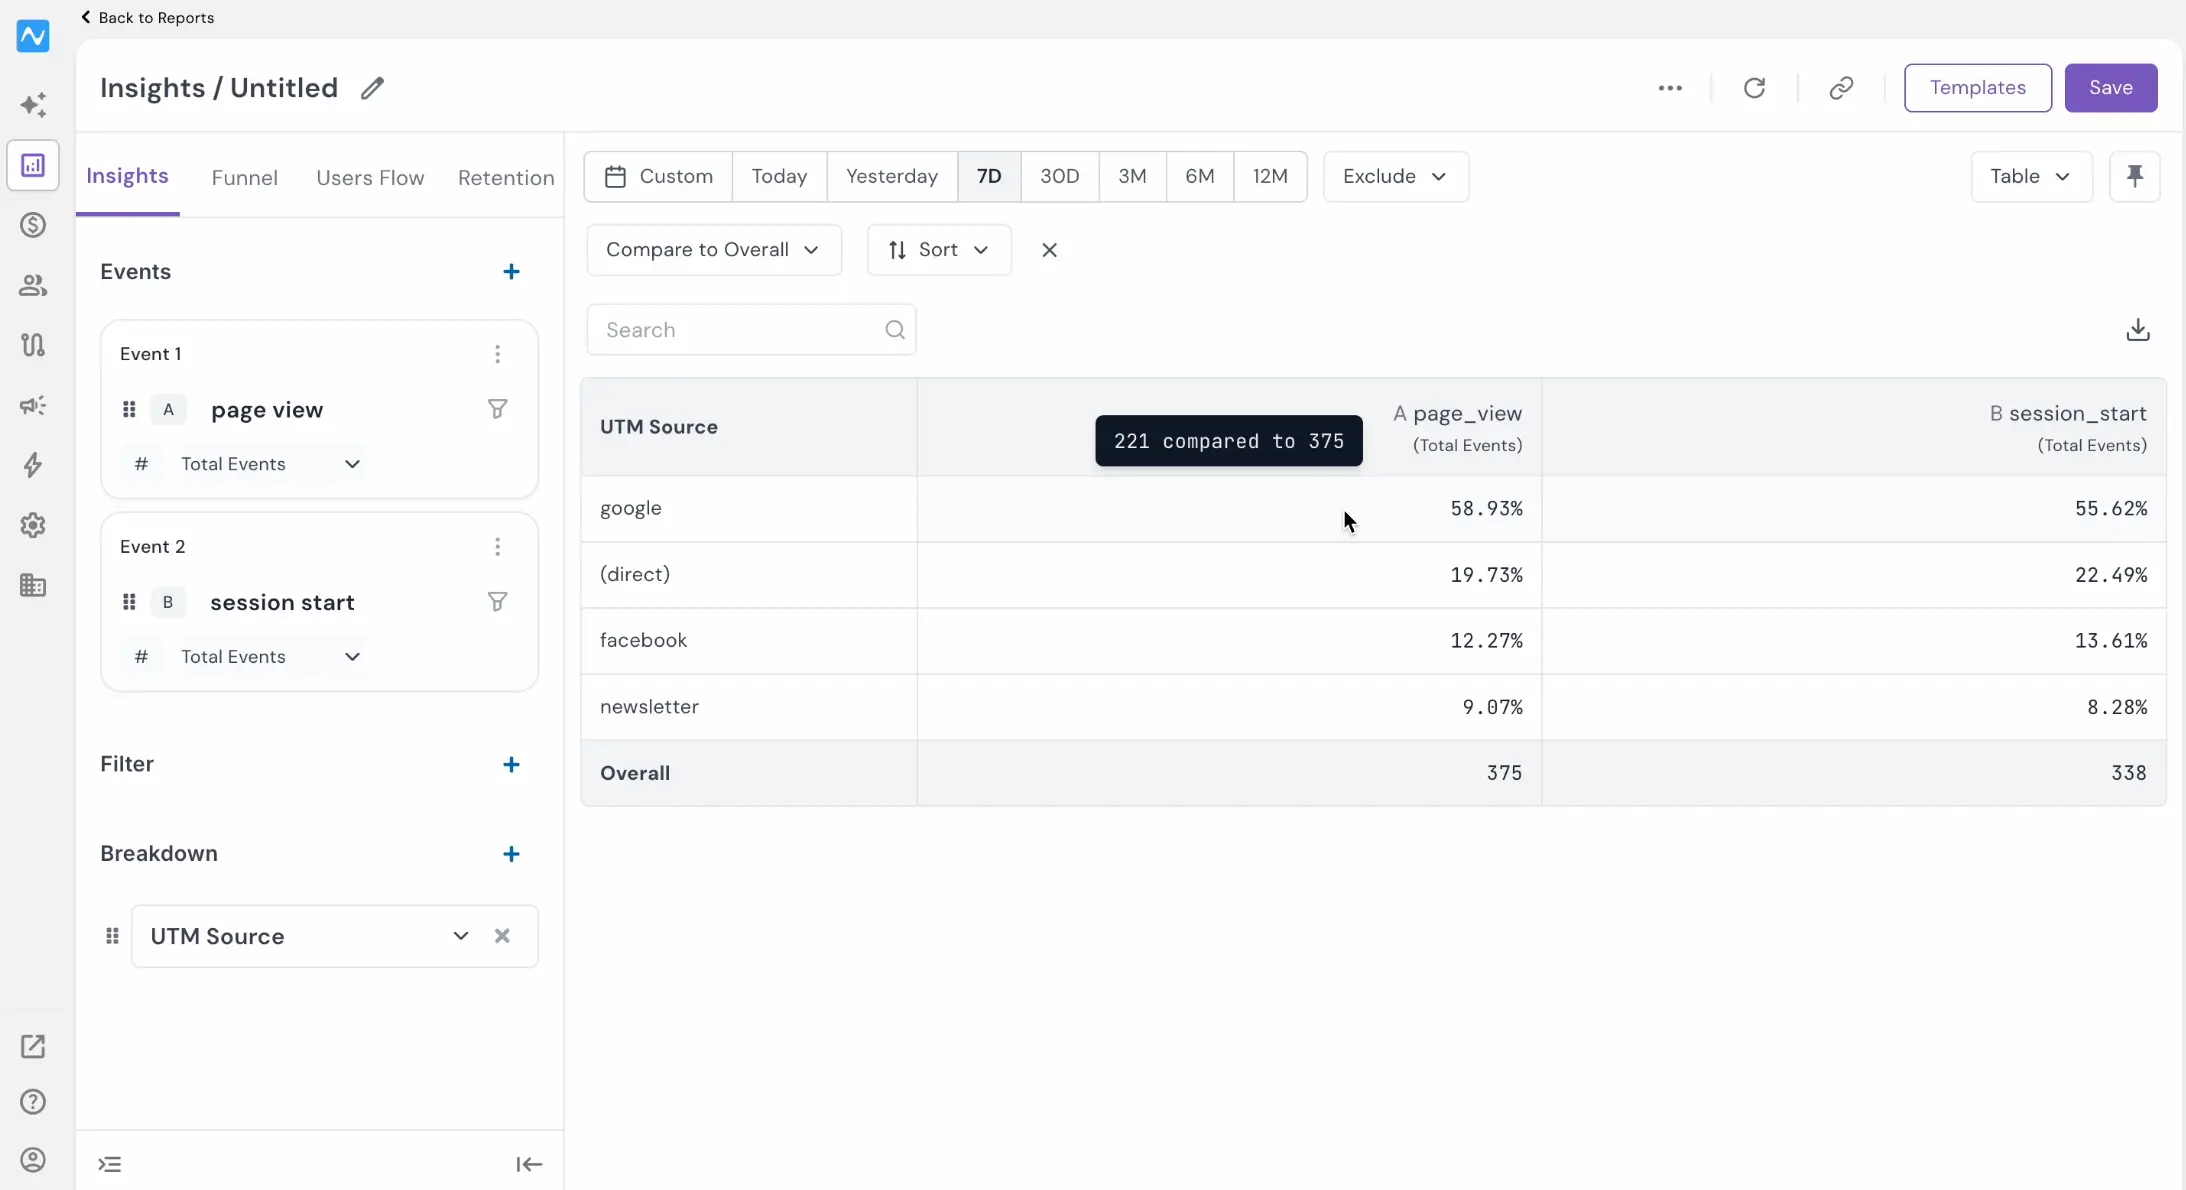Refresh the report data
This screenshot has height=1190, width=2186.
tap(1754, 88)
